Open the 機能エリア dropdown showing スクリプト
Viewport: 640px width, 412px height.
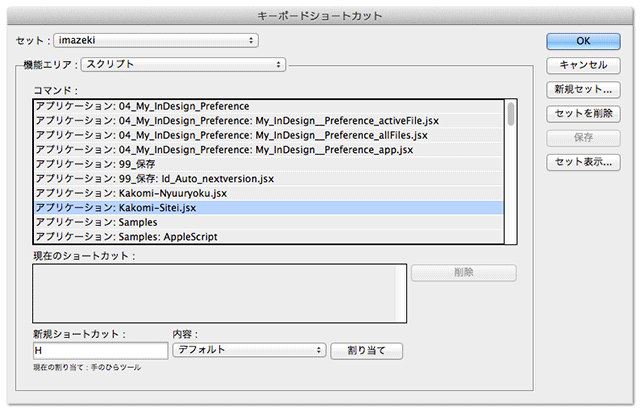click(x=183, y=65)
